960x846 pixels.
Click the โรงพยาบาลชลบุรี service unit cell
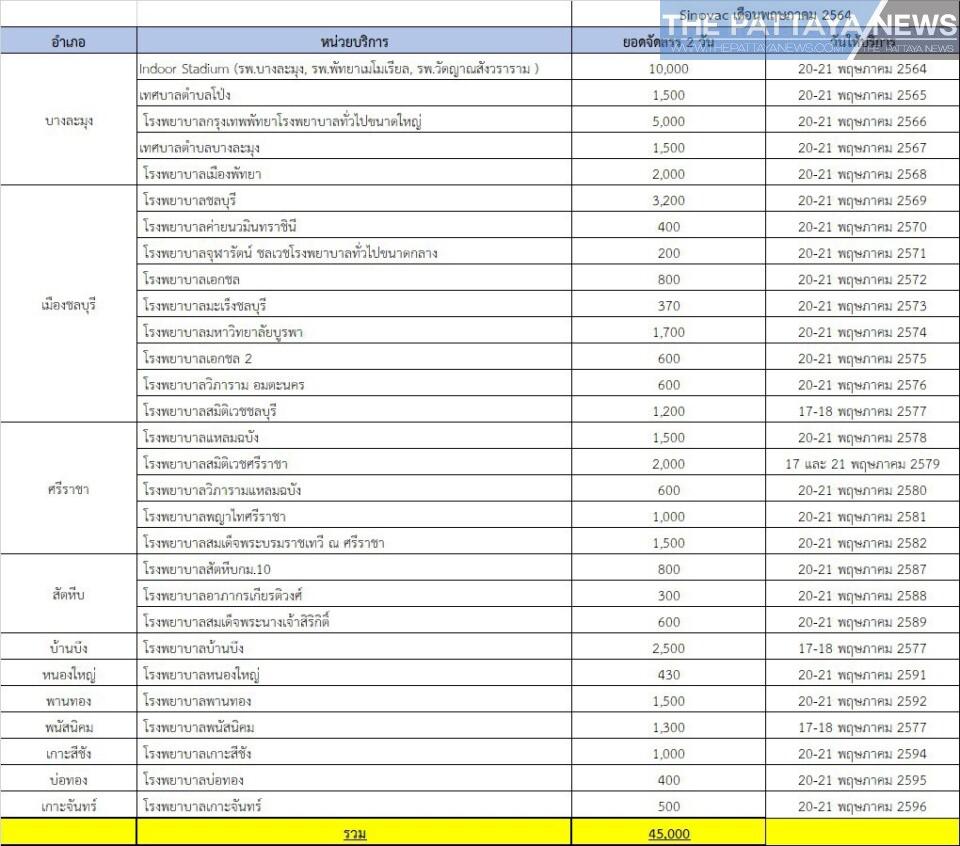354,200
